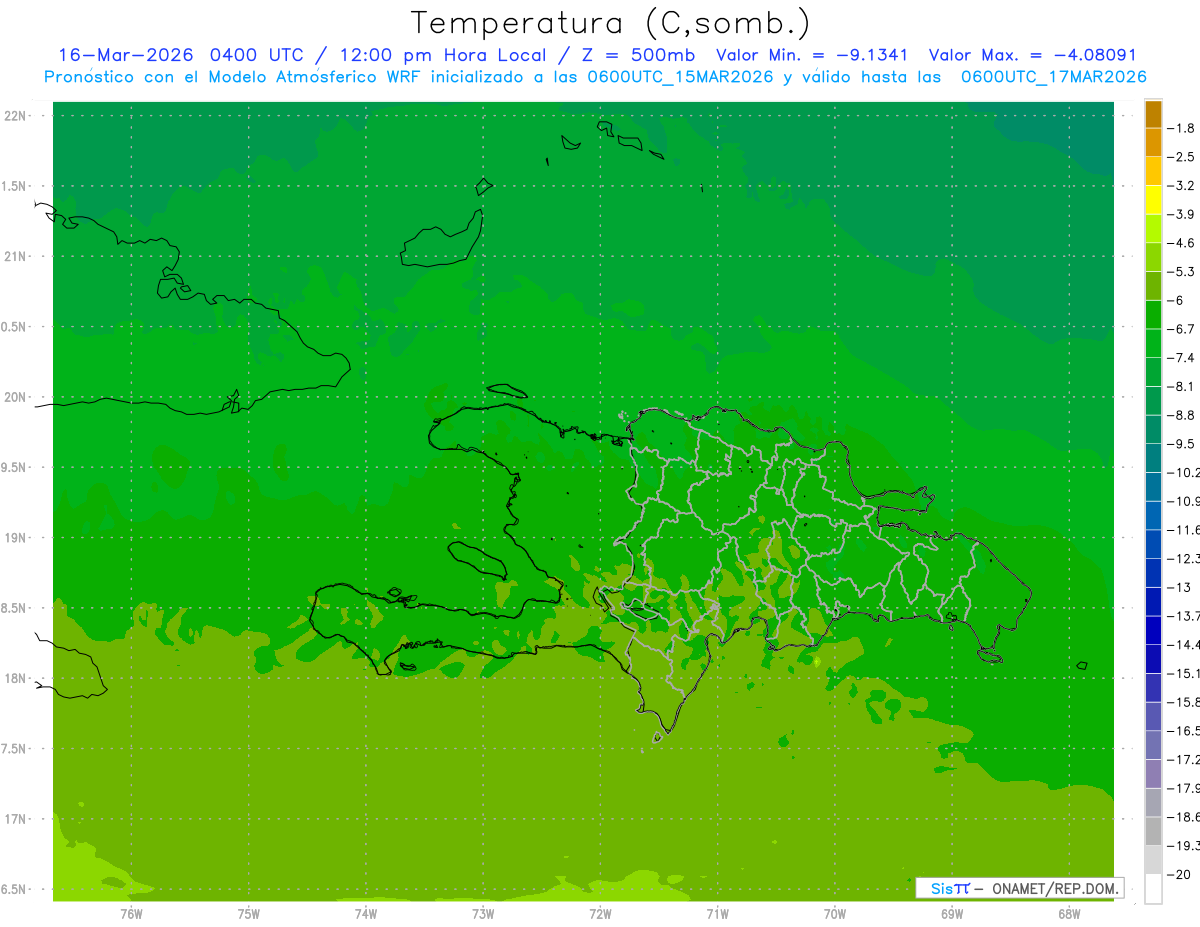
Task: Pick the teal swatch between -9.5 and -10.2
Action: pyautogui.click(x=1153, y=458)
